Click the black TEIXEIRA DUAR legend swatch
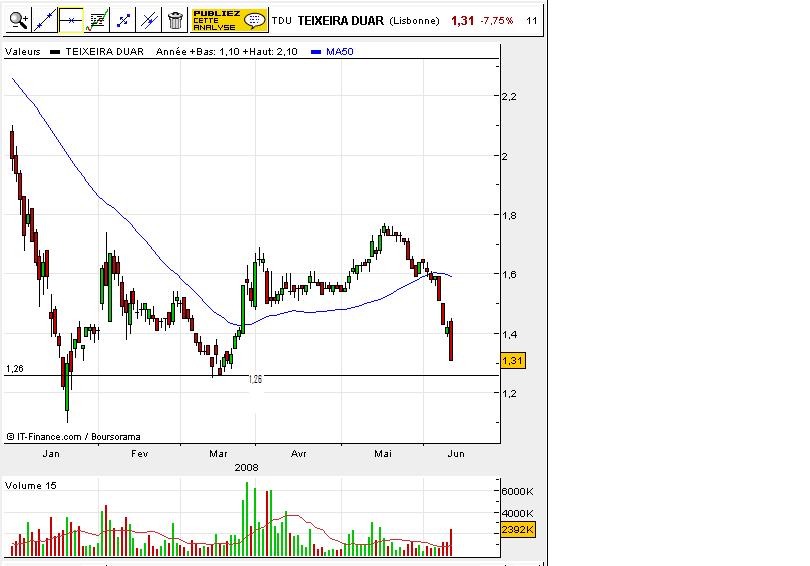The height and width of the screenshot is (566, 810). 55,52
